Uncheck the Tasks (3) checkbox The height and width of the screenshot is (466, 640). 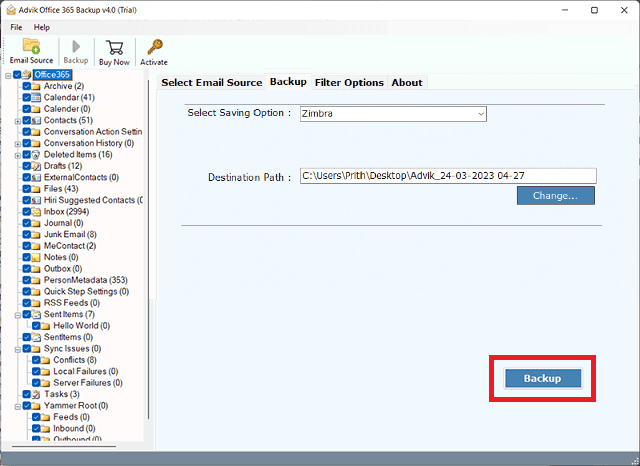[27, 394]
